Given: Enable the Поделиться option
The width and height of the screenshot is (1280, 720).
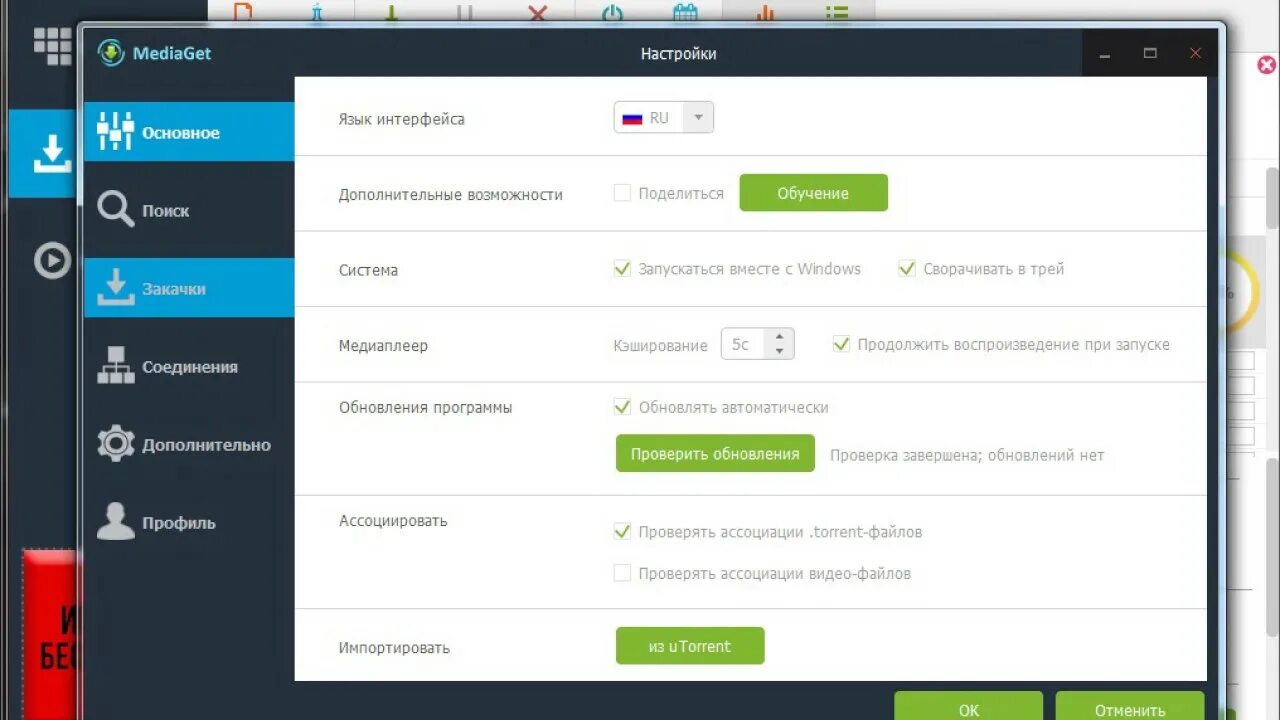Looking at the screenshot, I should click(x=622, y=194).
